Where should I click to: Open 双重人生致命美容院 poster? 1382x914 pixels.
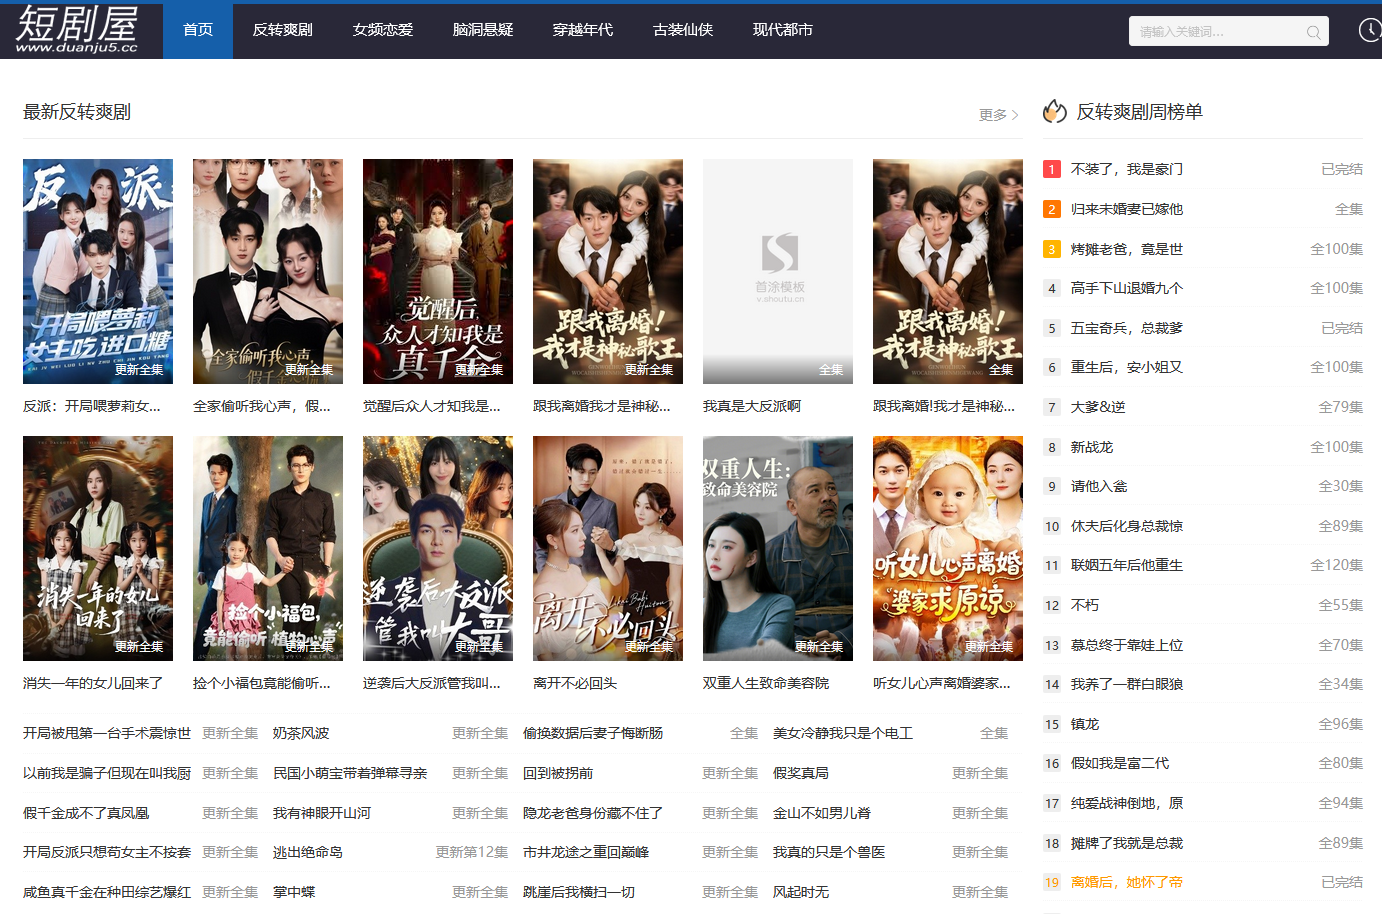point(778,548)
